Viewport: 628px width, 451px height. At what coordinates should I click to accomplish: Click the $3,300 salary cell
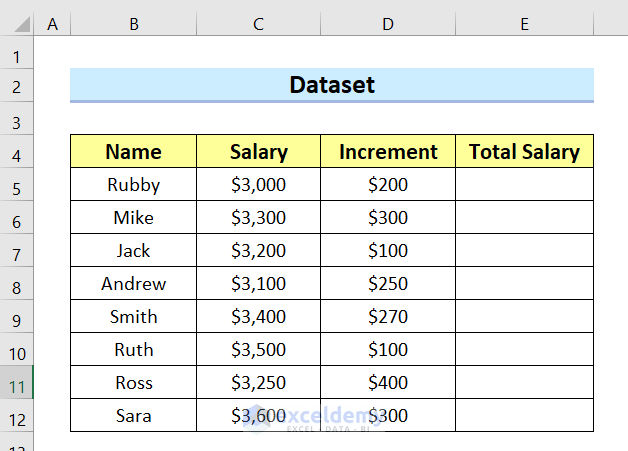point(258,218)
